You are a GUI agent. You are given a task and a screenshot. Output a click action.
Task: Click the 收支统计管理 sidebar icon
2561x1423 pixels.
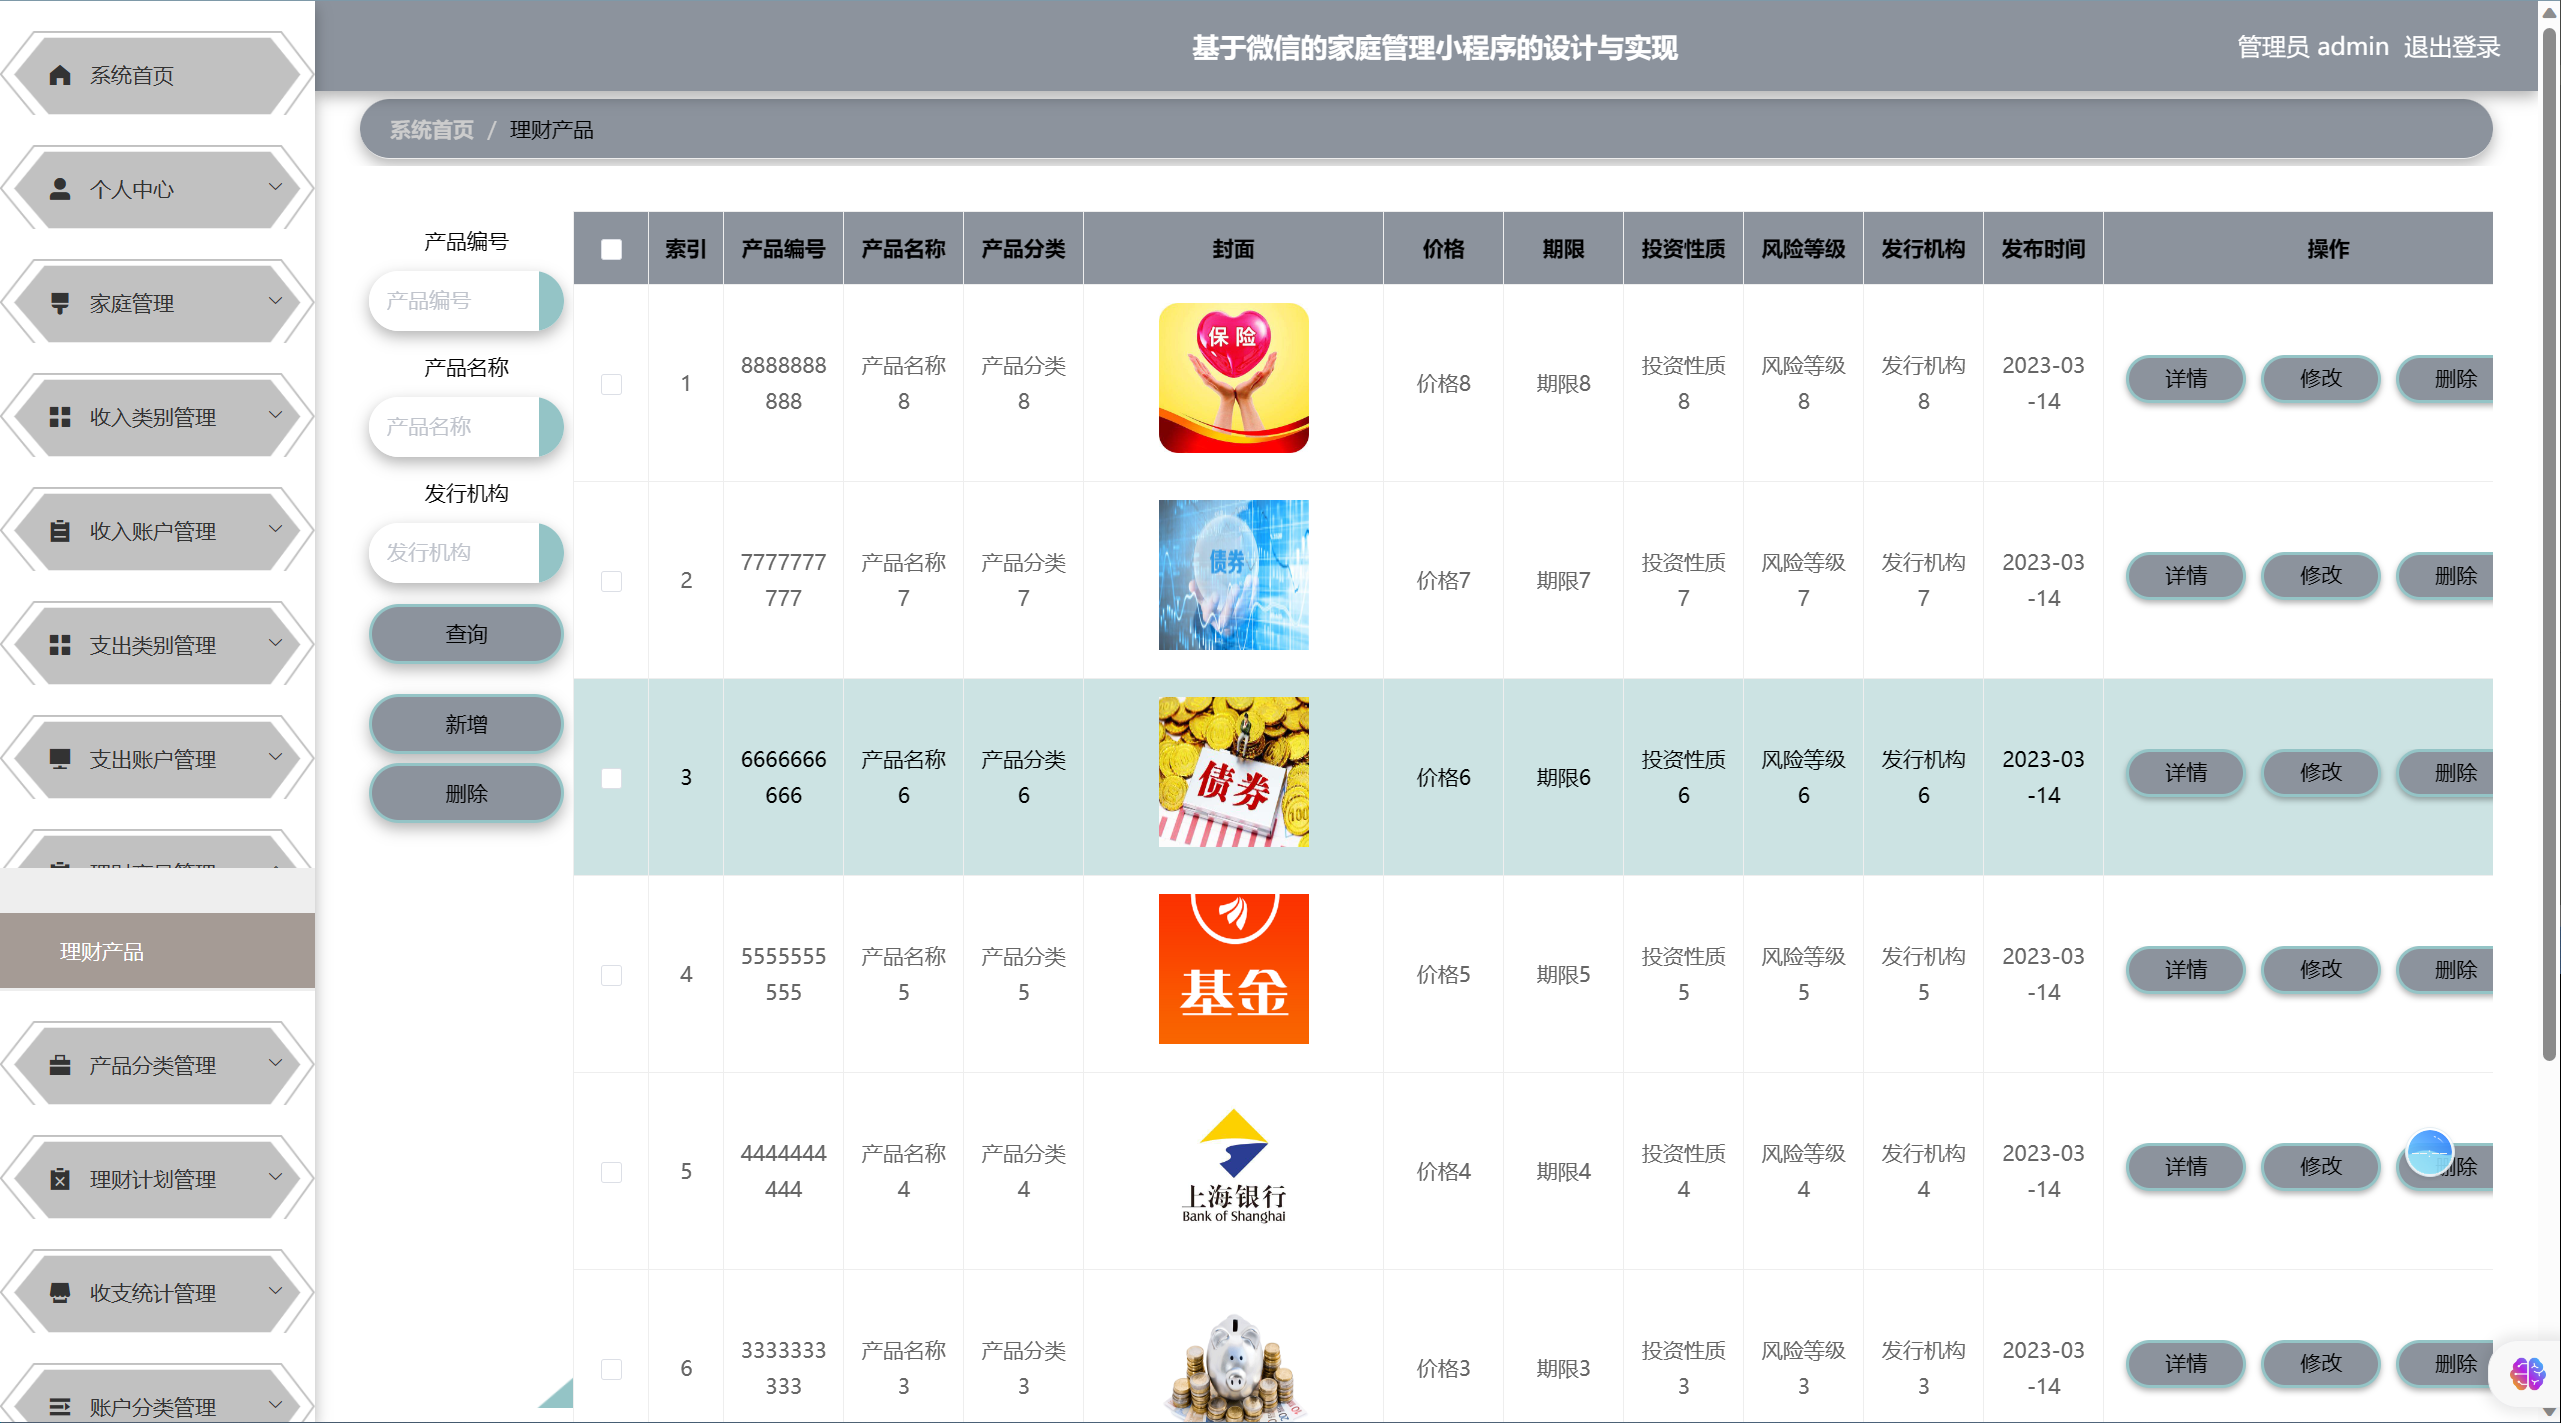pyautogui.click(x=58, y=1292)
